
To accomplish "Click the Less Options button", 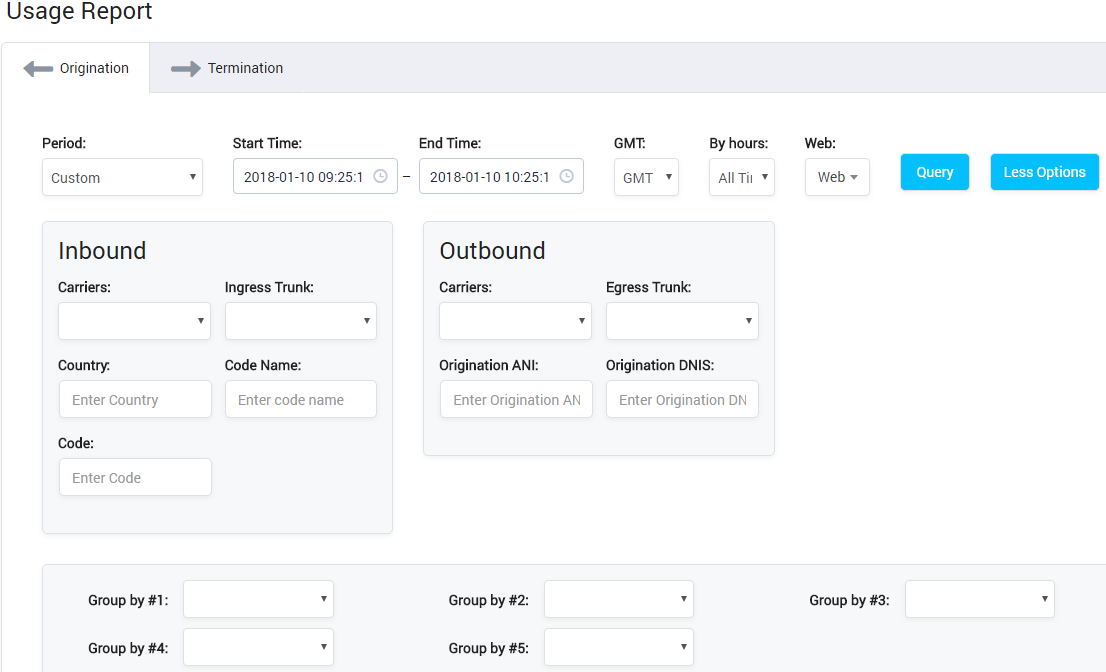I will (x=1044, y=172).
